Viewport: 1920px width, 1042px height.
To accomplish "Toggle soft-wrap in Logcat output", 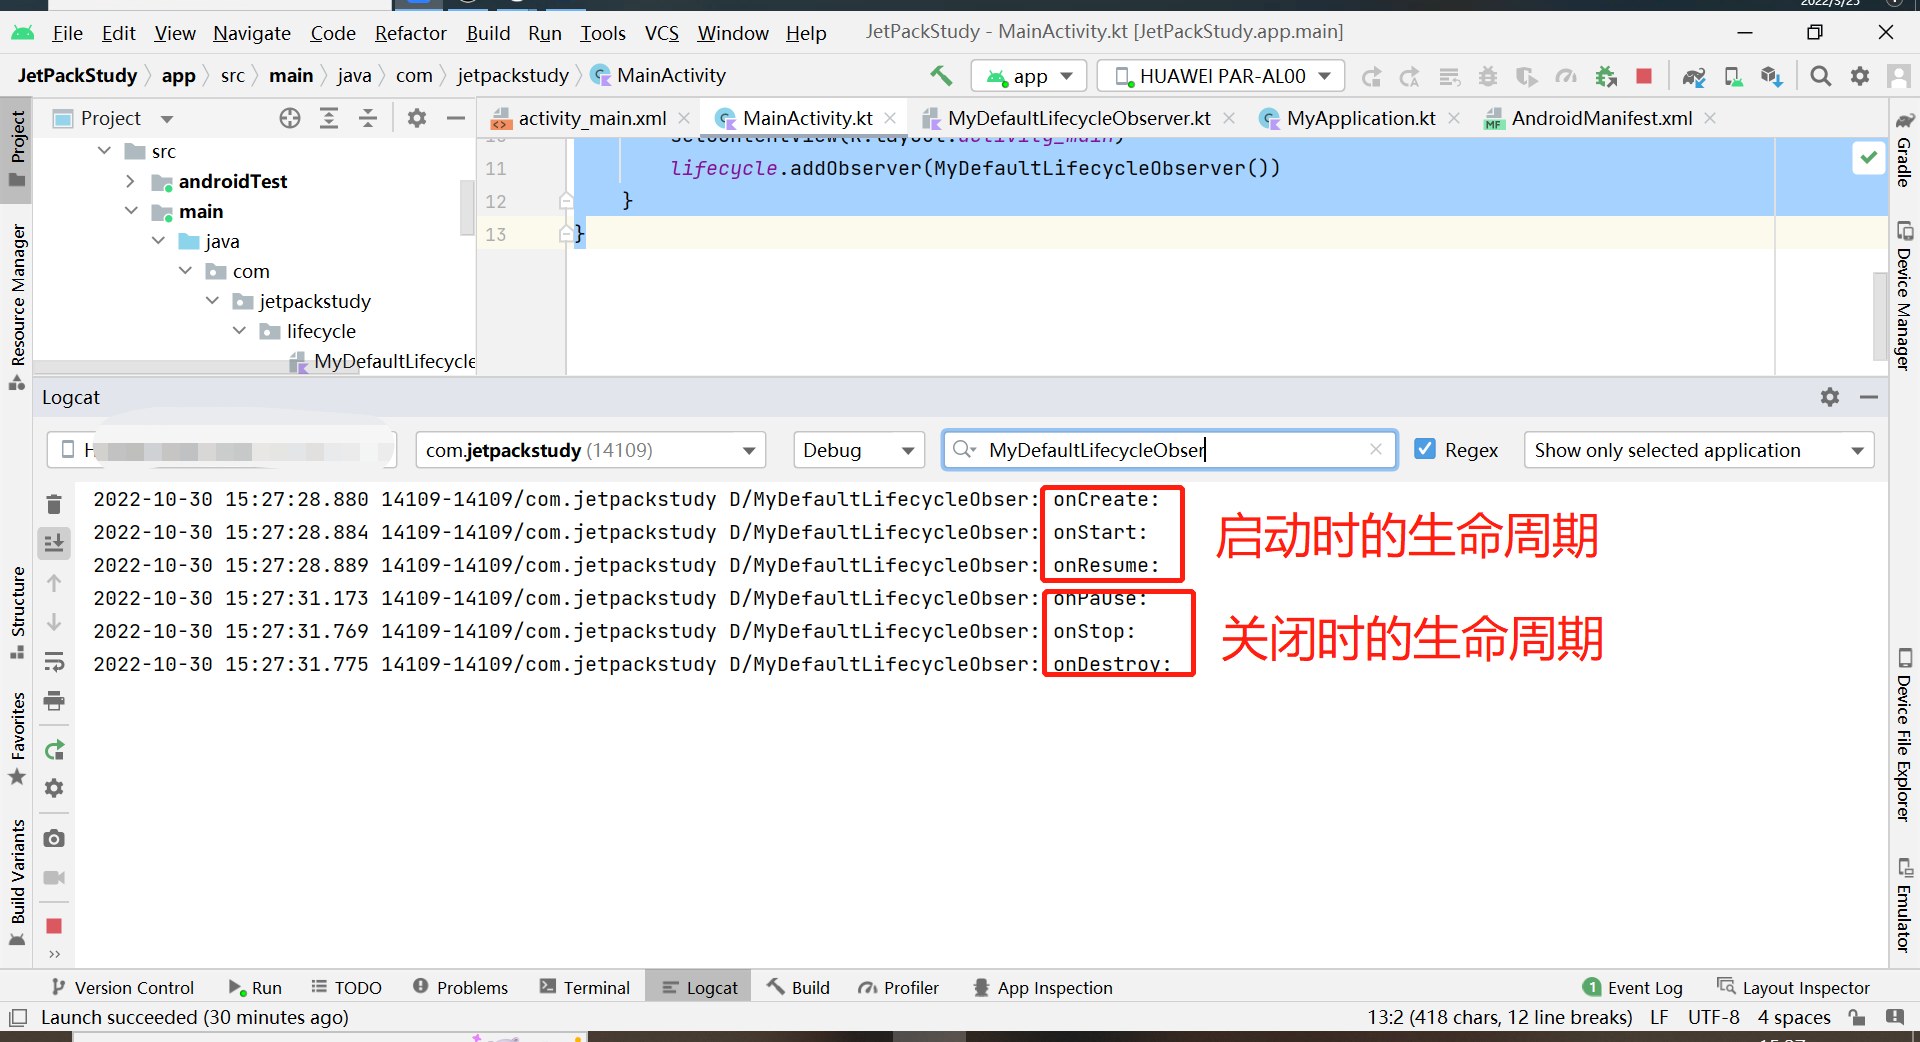I will (x=54, y=661).
